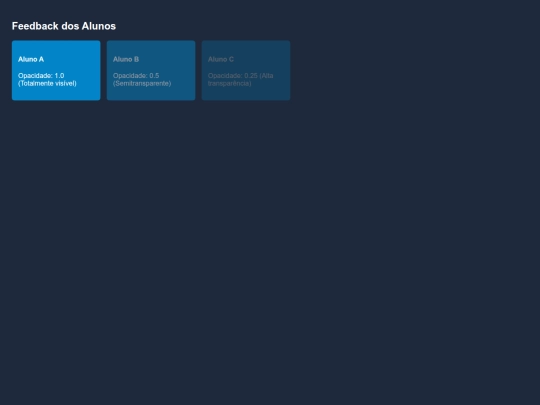Click the 'Aluno A' title text

tap(31, 59)
